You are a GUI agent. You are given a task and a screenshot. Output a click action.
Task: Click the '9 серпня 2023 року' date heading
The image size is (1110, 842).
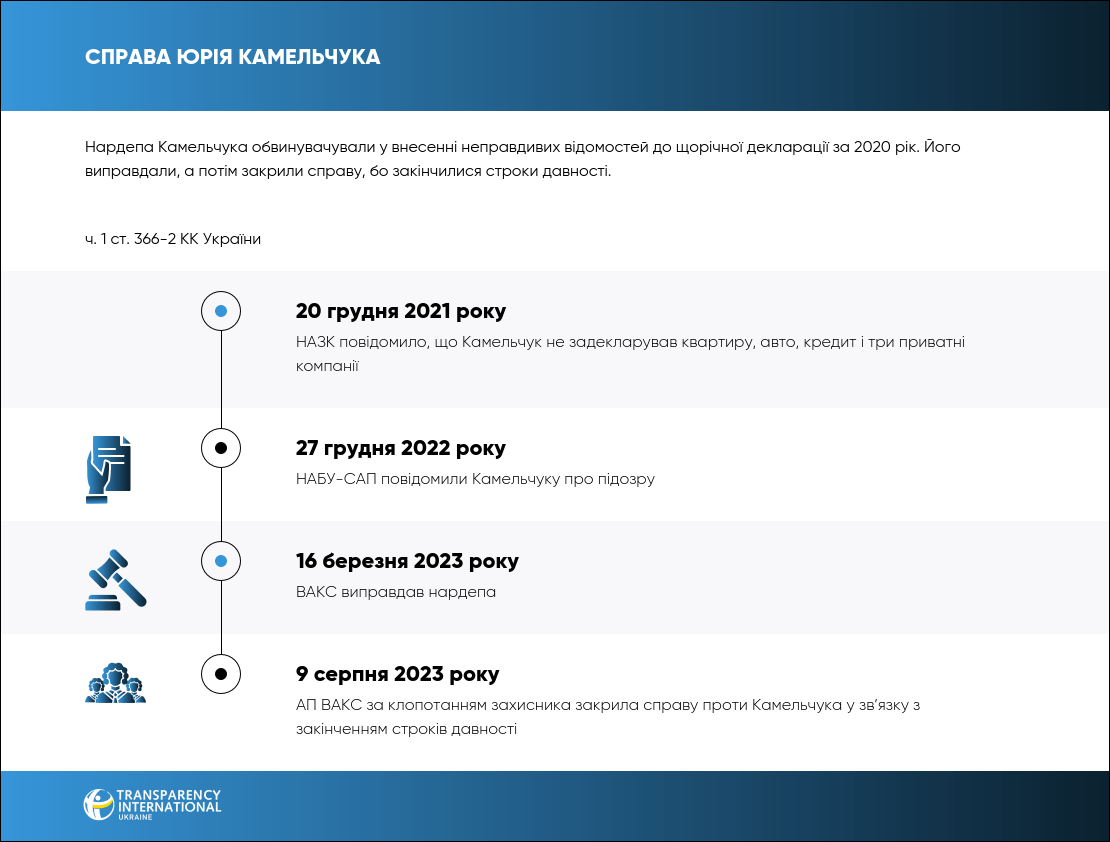point(397,674)
